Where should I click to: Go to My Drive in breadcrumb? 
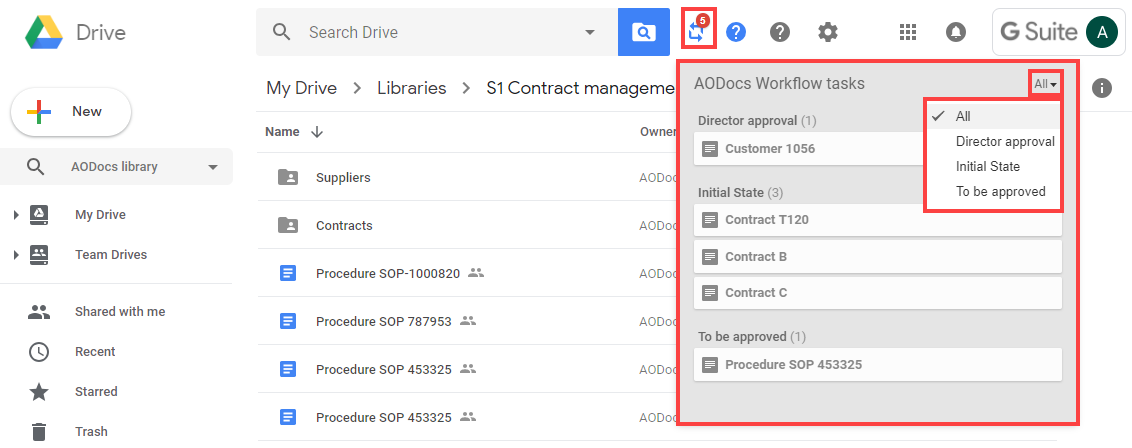click(x=302, y=88)
